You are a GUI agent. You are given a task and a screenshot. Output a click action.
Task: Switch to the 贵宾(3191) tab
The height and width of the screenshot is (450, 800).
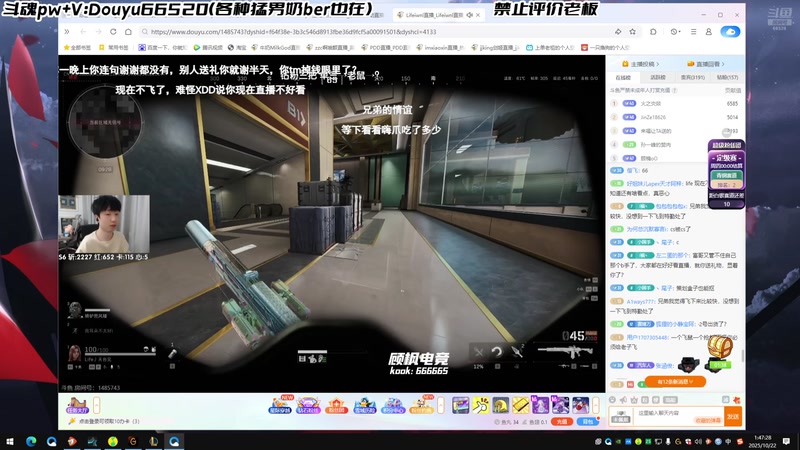pos(692,78)
